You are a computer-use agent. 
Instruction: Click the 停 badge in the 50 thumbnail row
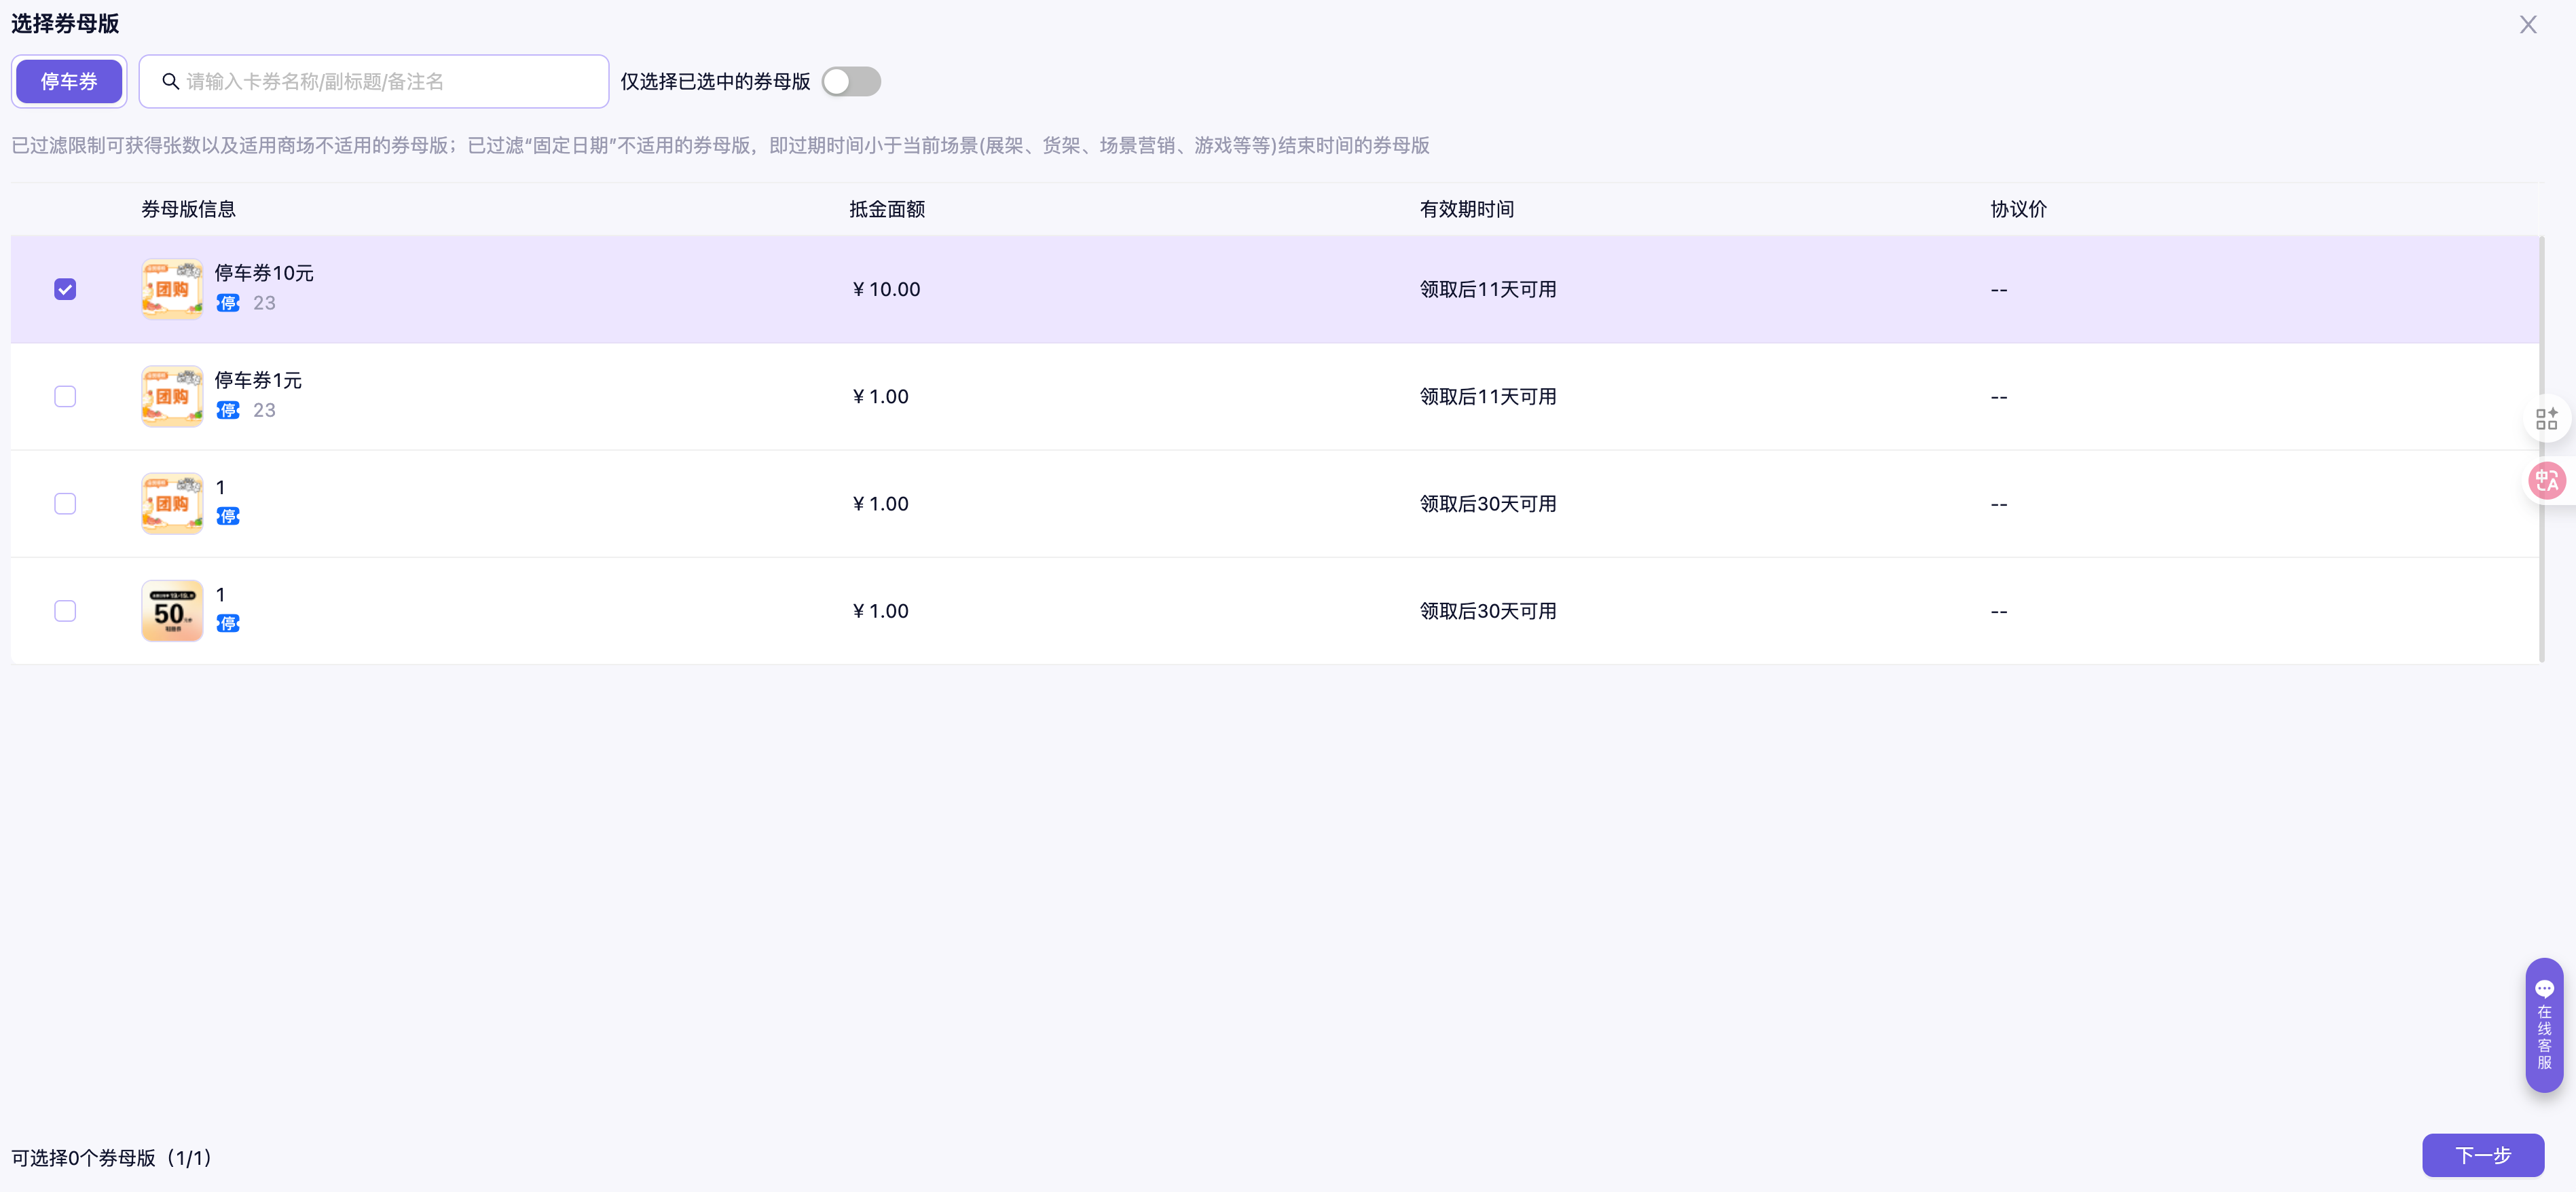(x=228, y=624)
